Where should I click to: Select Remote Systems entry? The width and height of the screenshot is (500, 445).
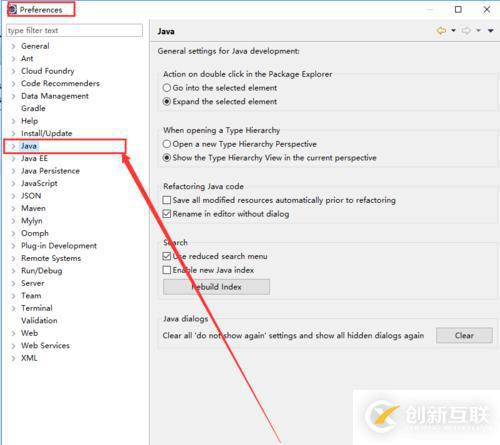click(51, 258)
